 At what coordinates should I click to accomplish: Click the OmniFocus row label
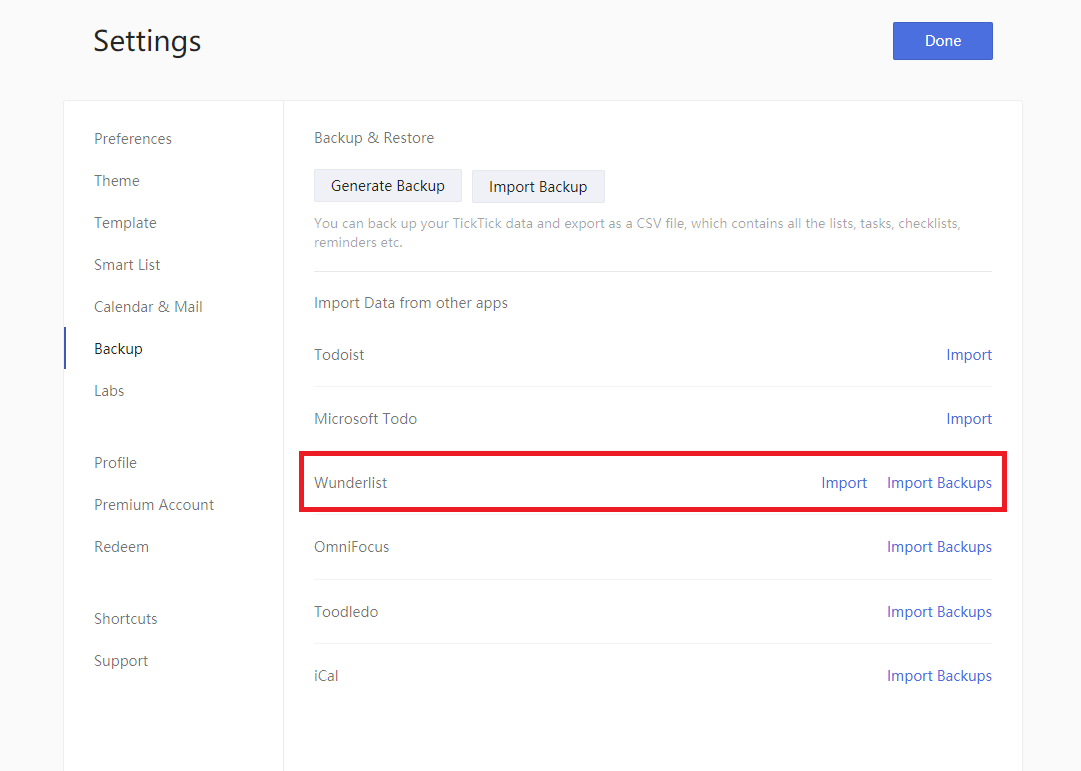click(x=352, y=547)
